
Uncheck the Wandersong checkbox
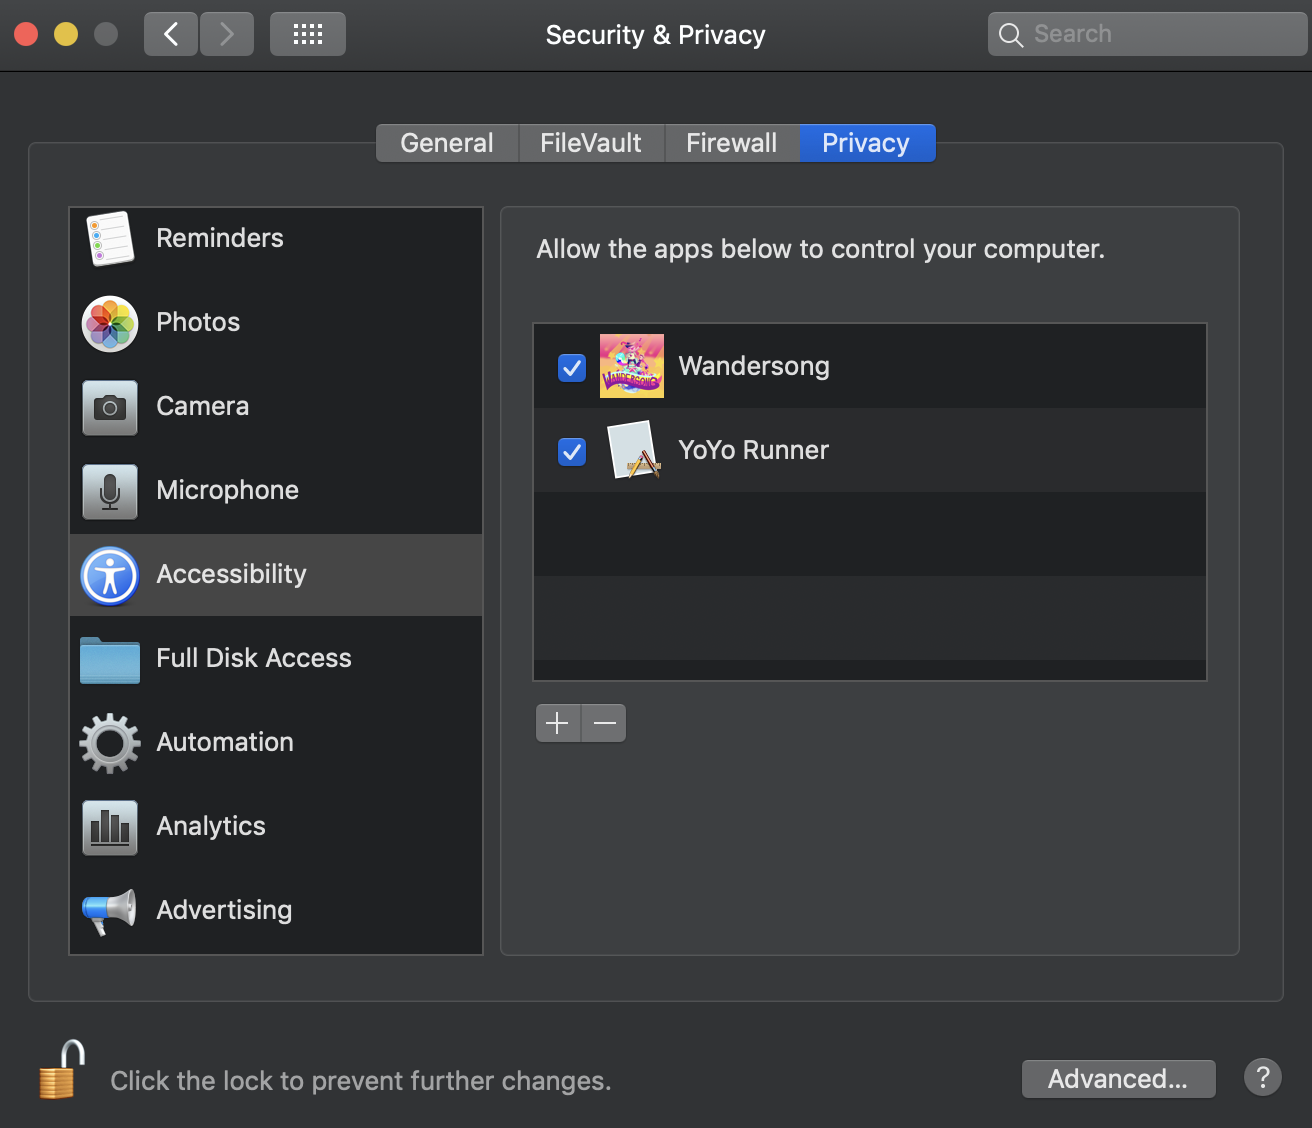(x=572, y=368)
